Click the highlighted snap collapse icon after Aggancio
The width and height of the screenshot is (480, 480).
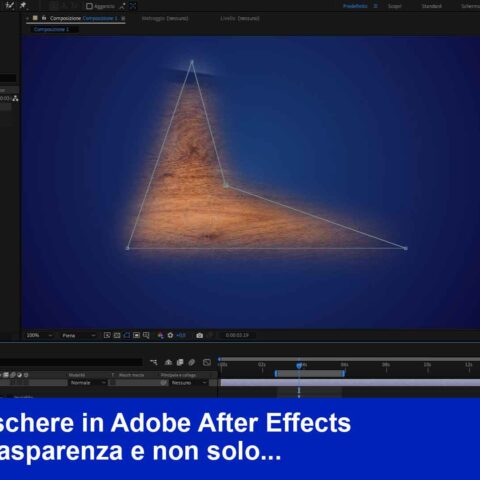pos(133,6)
